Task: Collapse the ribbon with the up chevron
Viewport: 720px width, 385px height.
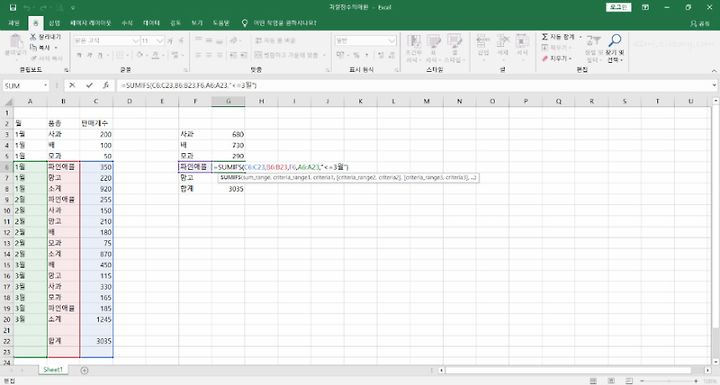Action: point(714,71)
